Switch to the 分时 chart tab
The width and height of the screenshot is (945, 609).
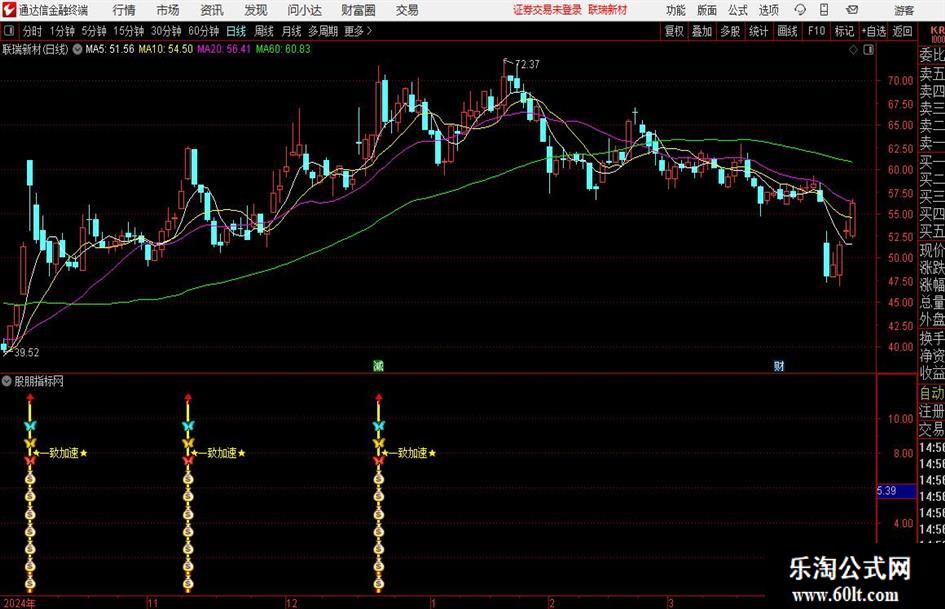33,31
